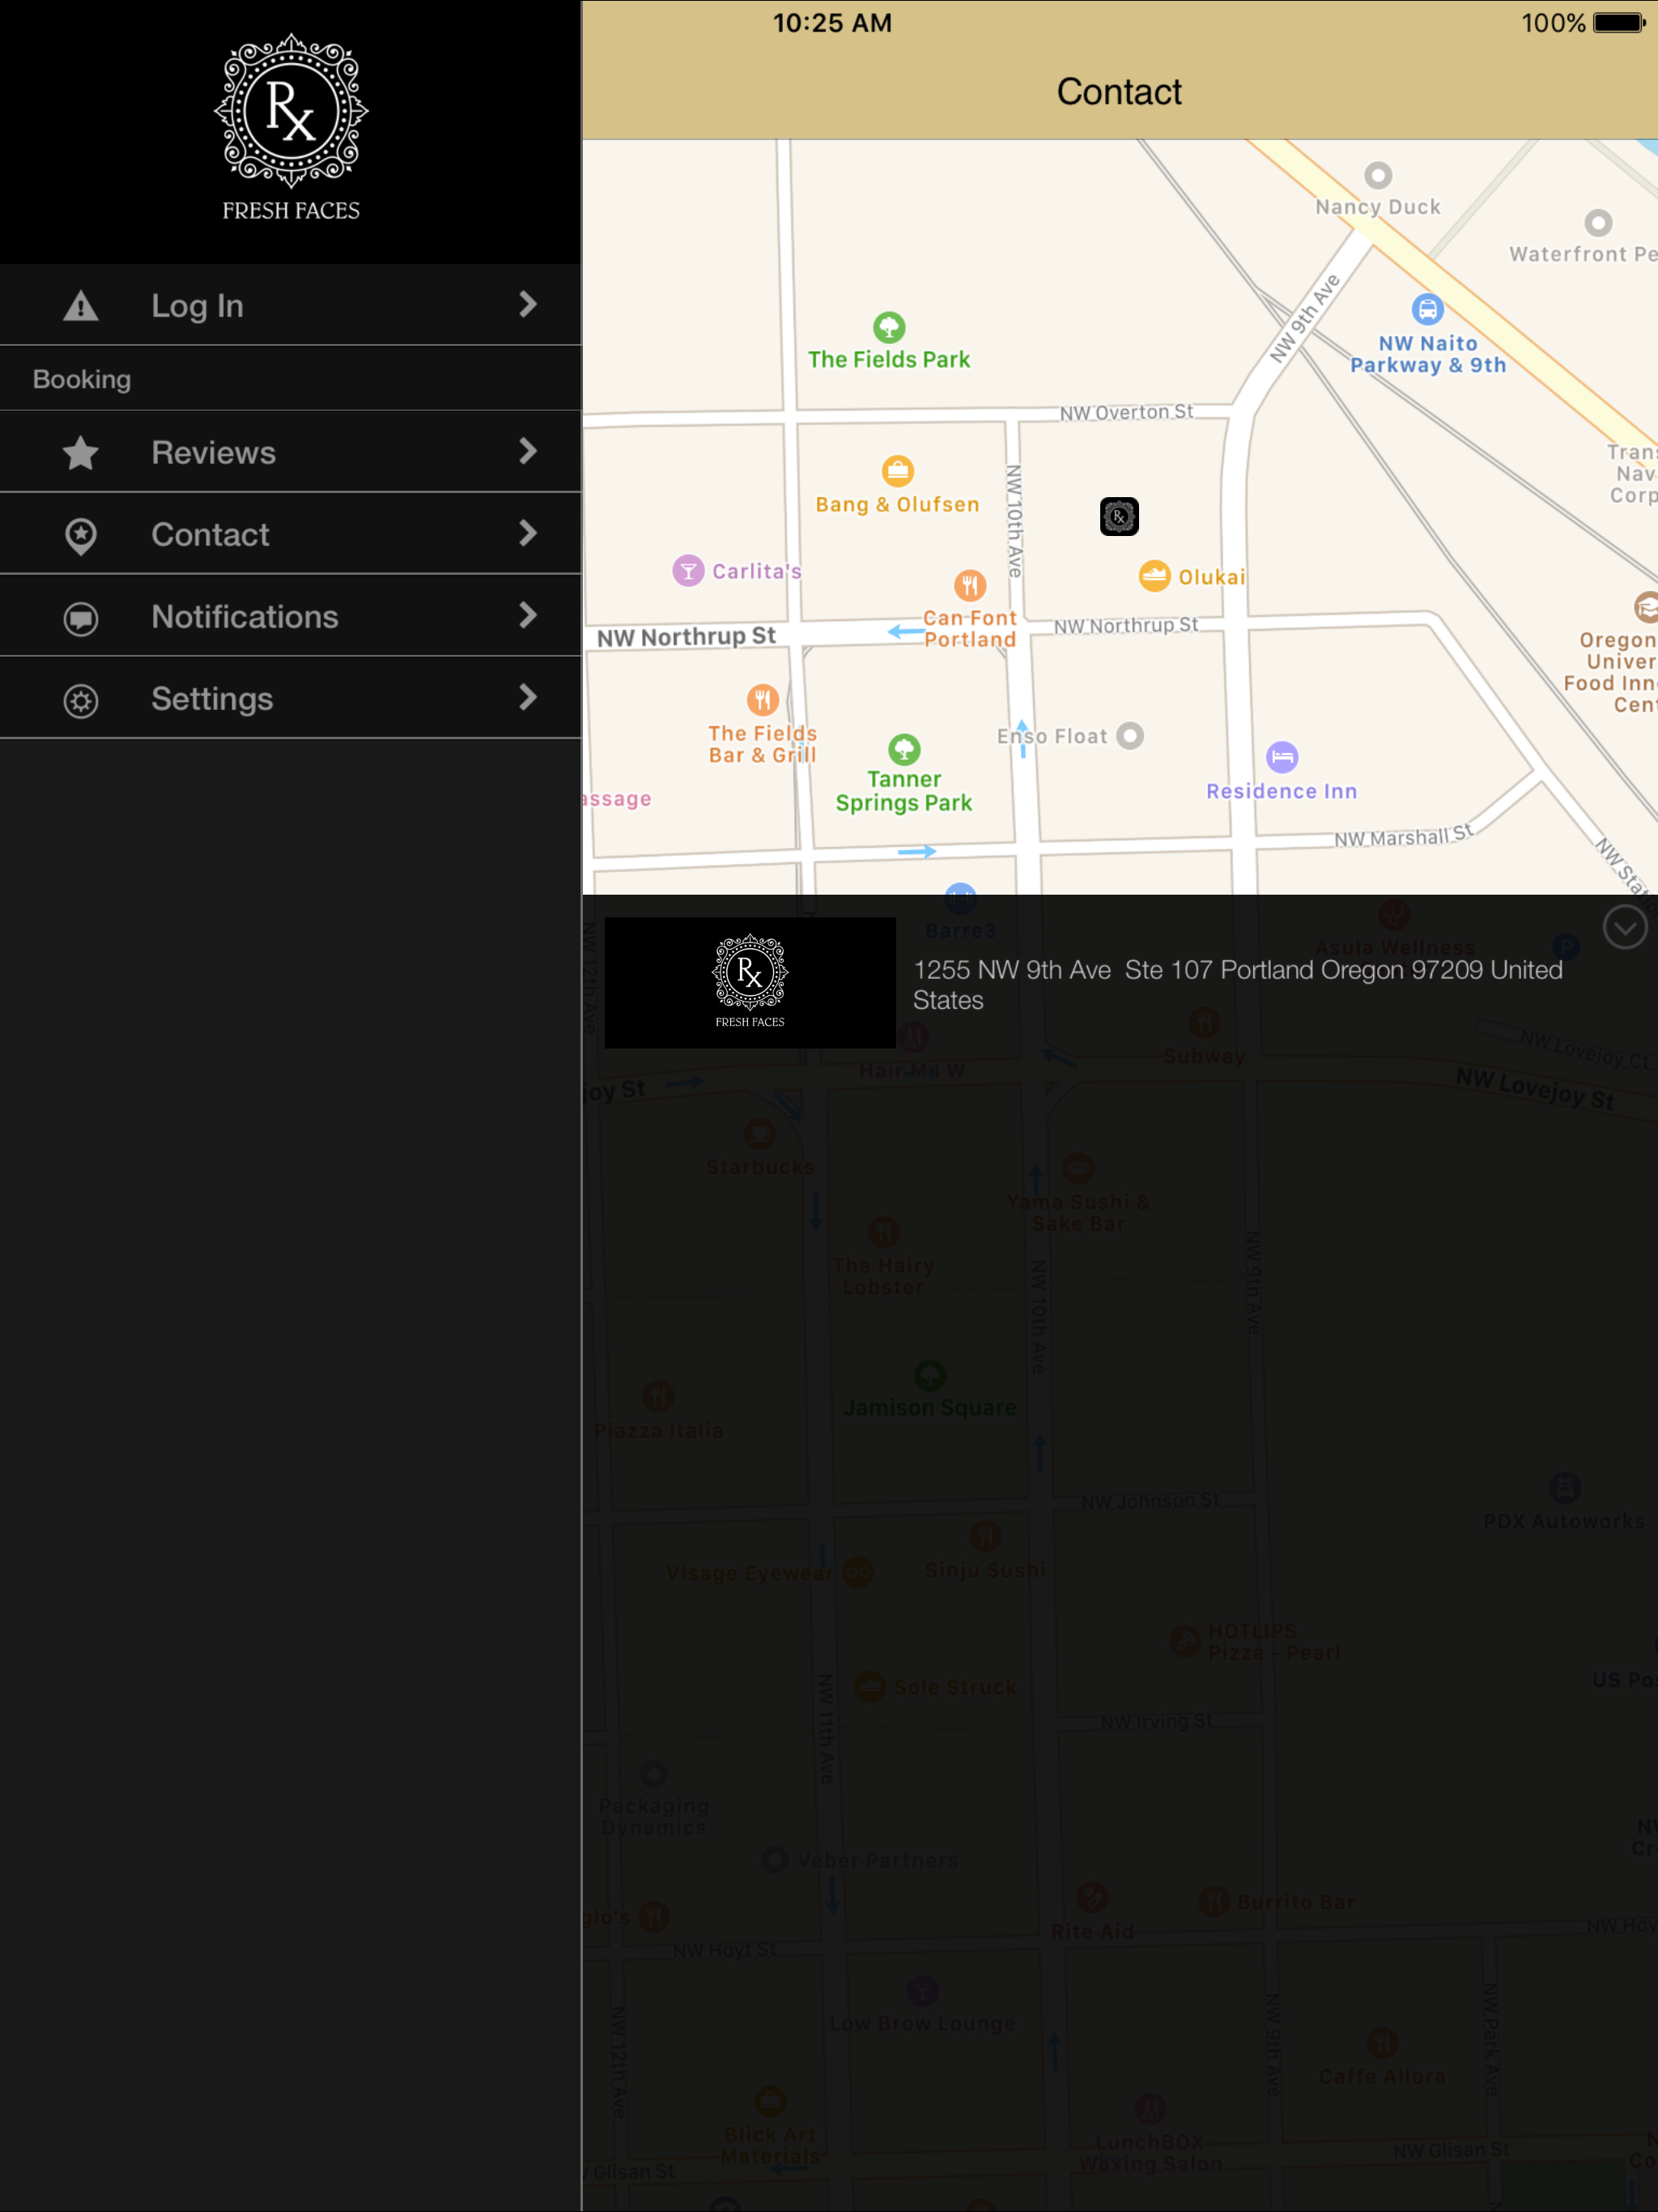Tap the Subway restaurant marker

(1204, 1022)
